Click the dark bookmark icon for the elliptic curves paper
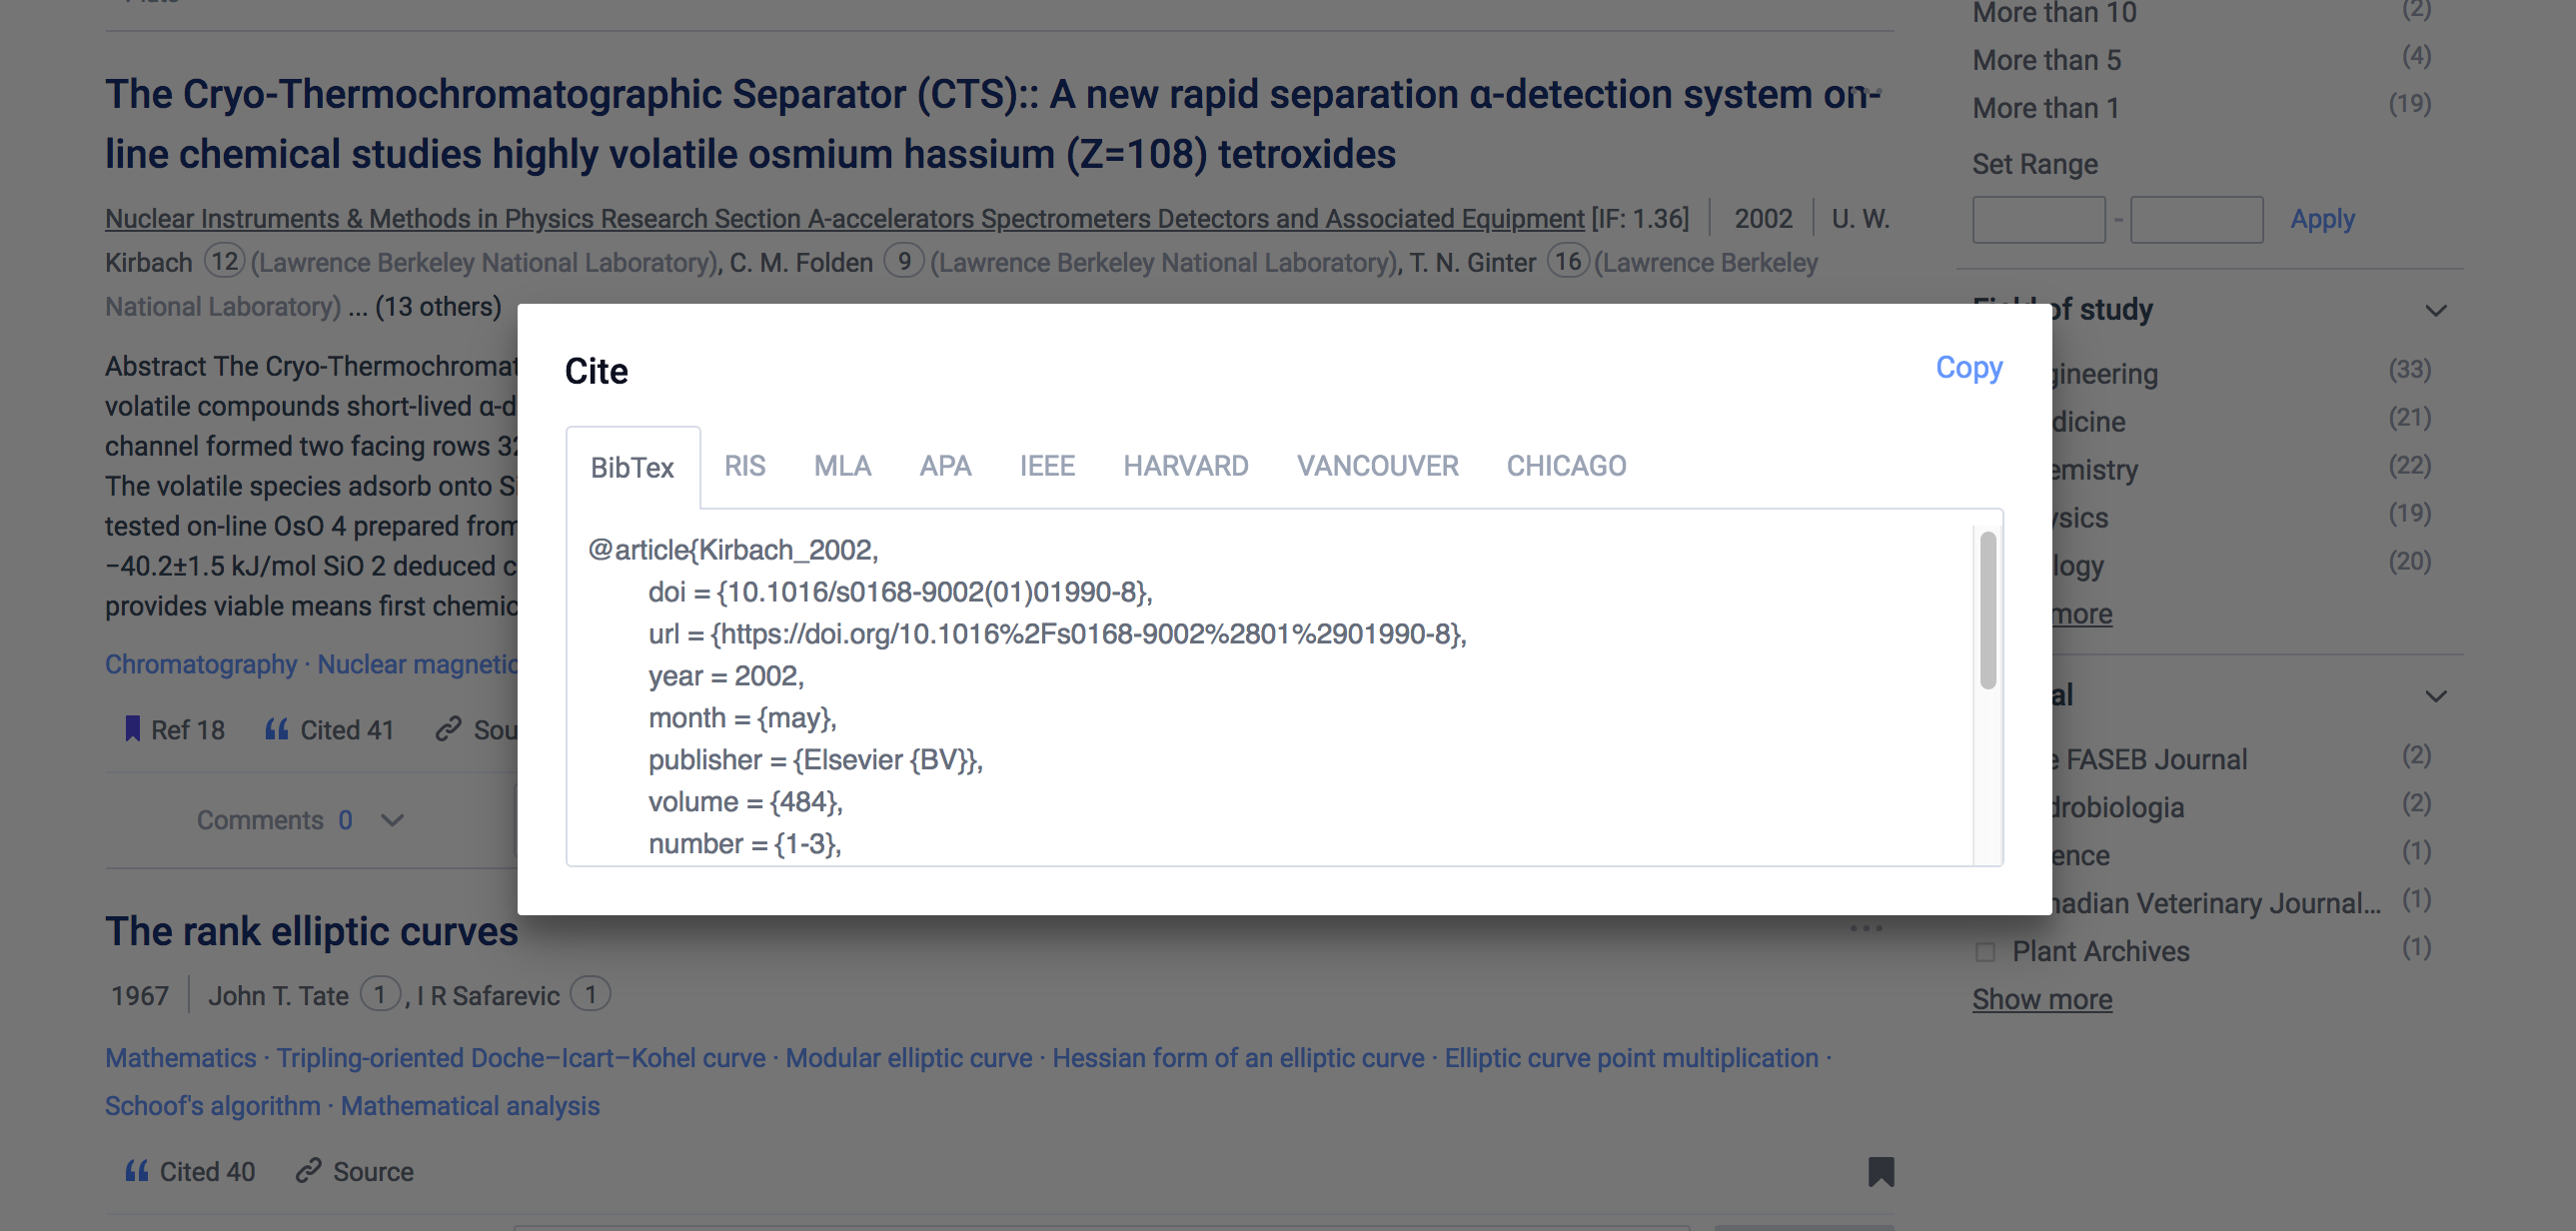Image resolution: width=2576 pixels, height=1231 pixels. (1880, 1171)
